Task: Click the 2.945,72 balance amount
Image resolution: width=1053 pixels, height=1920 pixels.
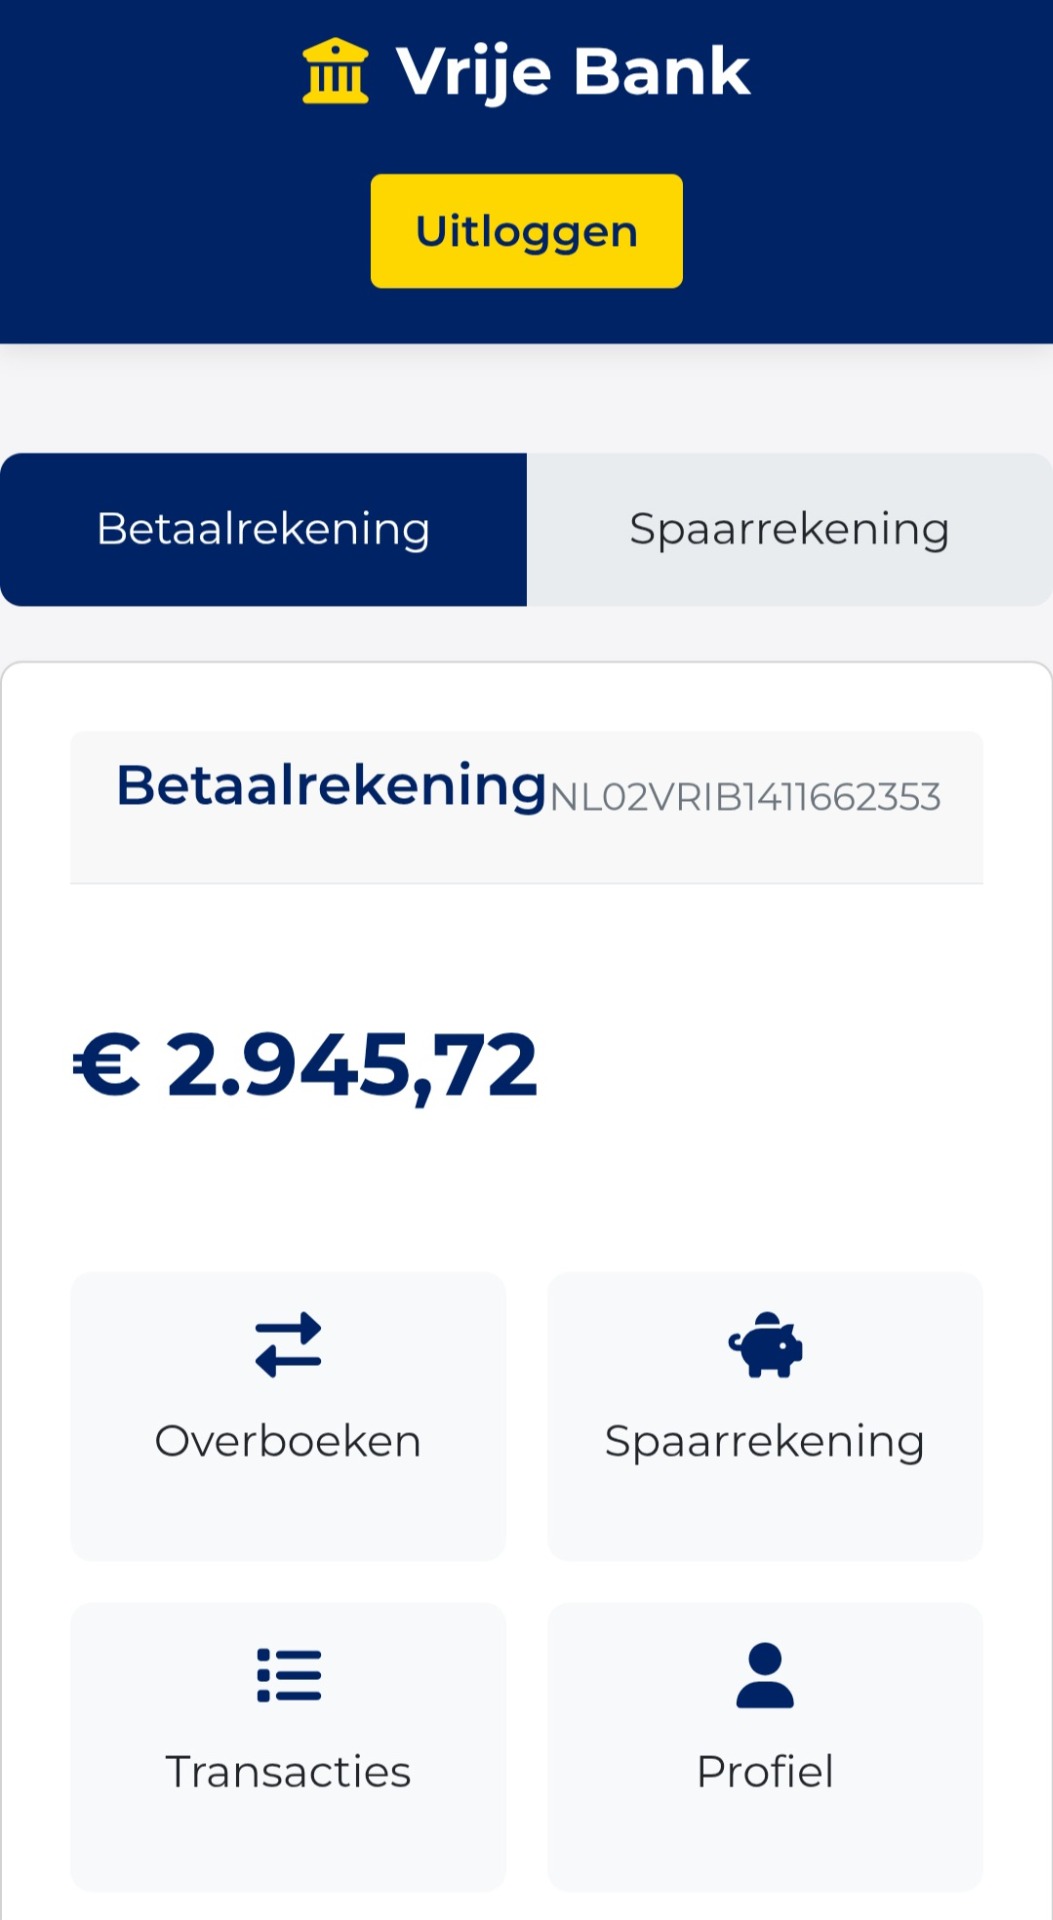Action: pos(352,1065)
